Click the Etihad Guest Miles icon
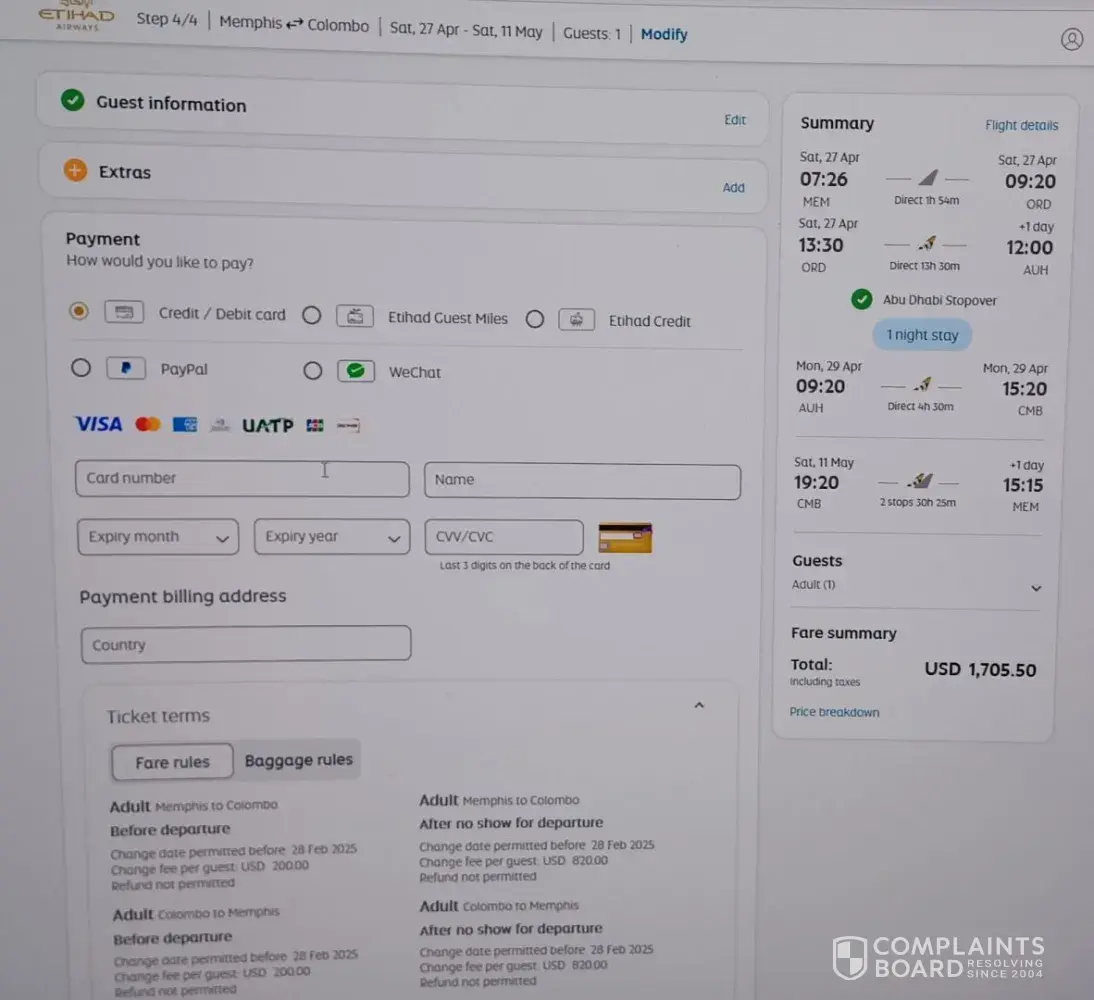 click(354, 315)
